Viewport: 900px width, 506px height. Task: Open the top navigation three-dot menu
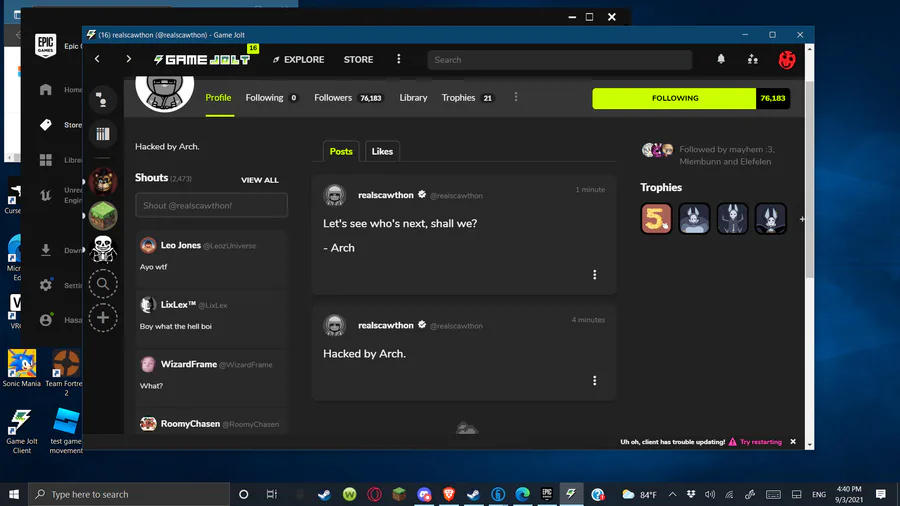399,59
